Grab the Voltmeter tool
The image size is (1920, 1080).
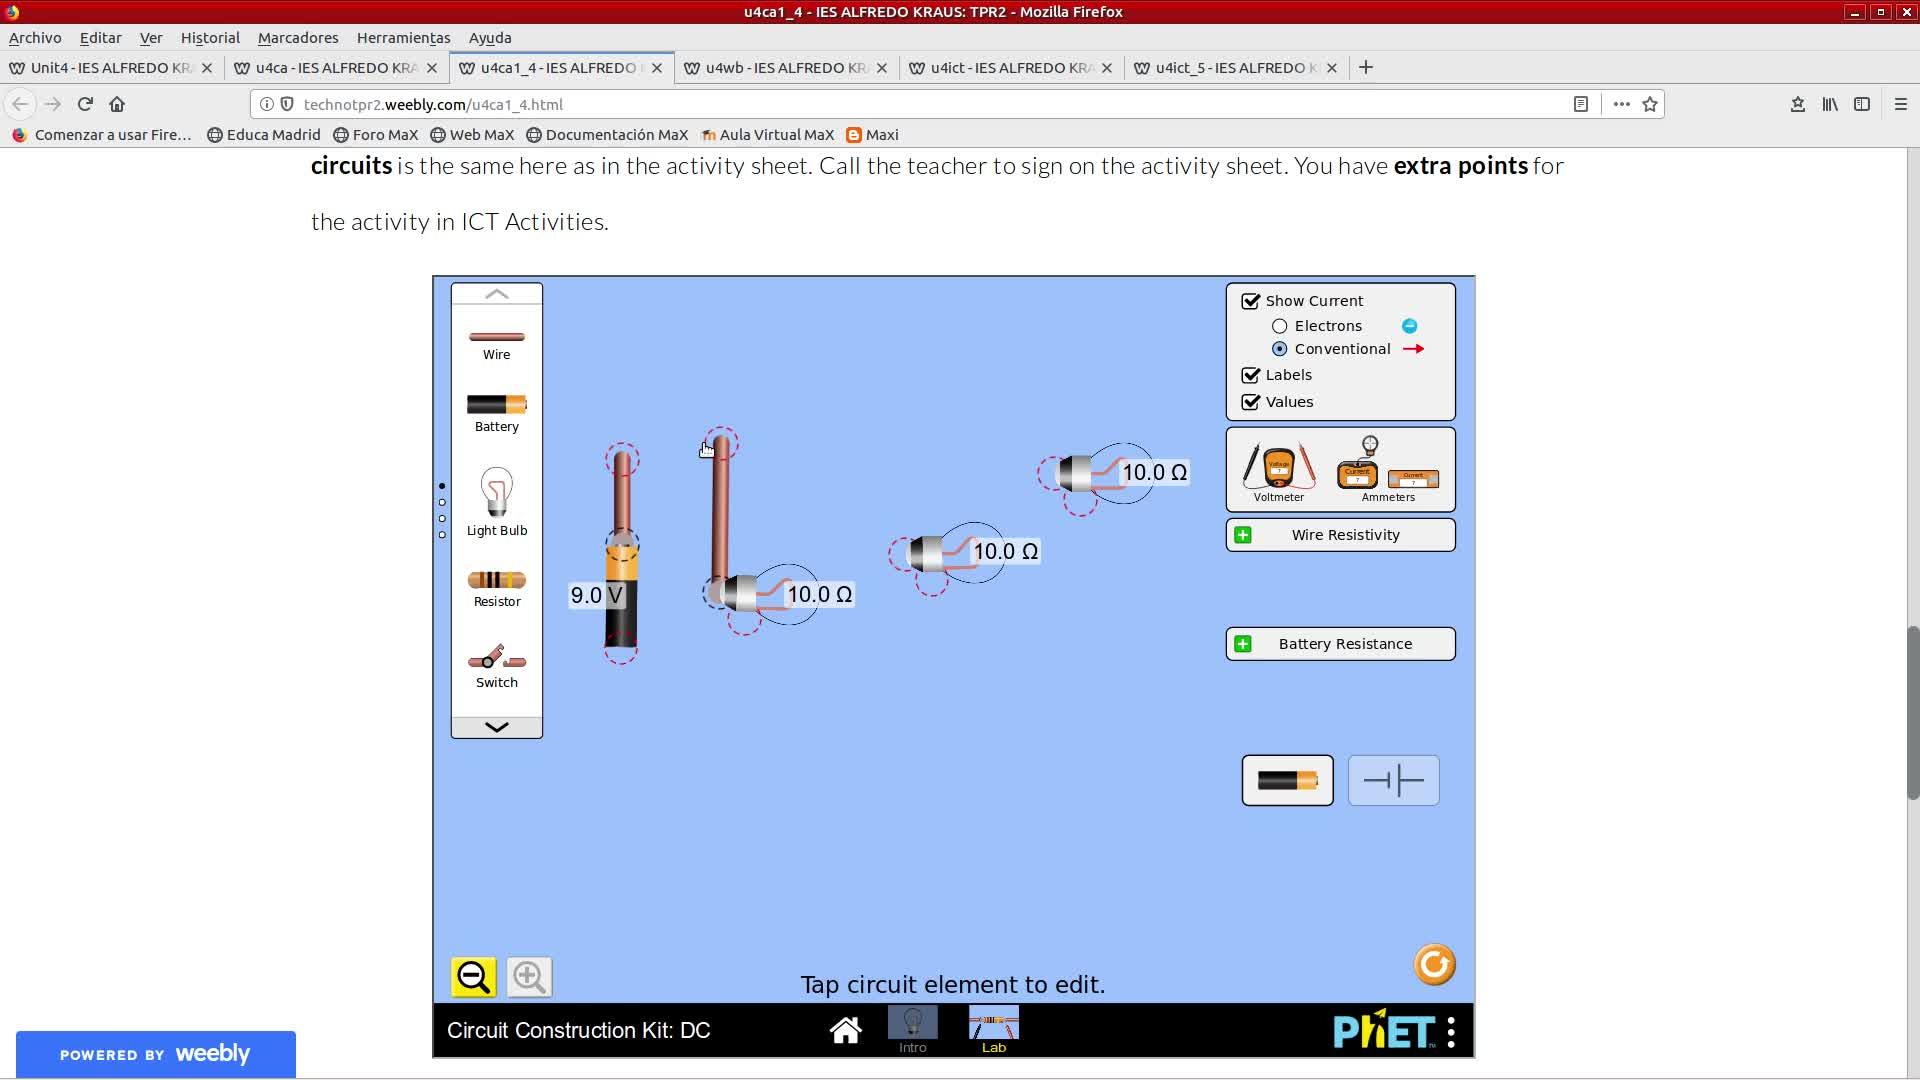[1278, 468]
